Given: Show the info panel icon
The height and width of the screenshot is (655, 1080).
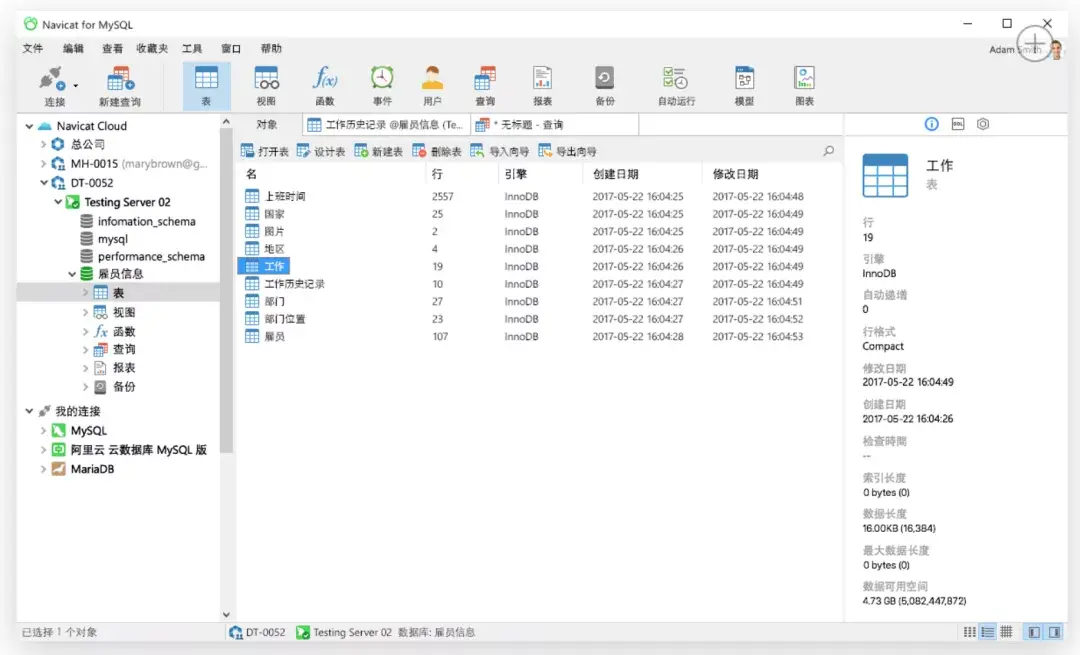Looking at the screenshot, I should pos(931,124).
